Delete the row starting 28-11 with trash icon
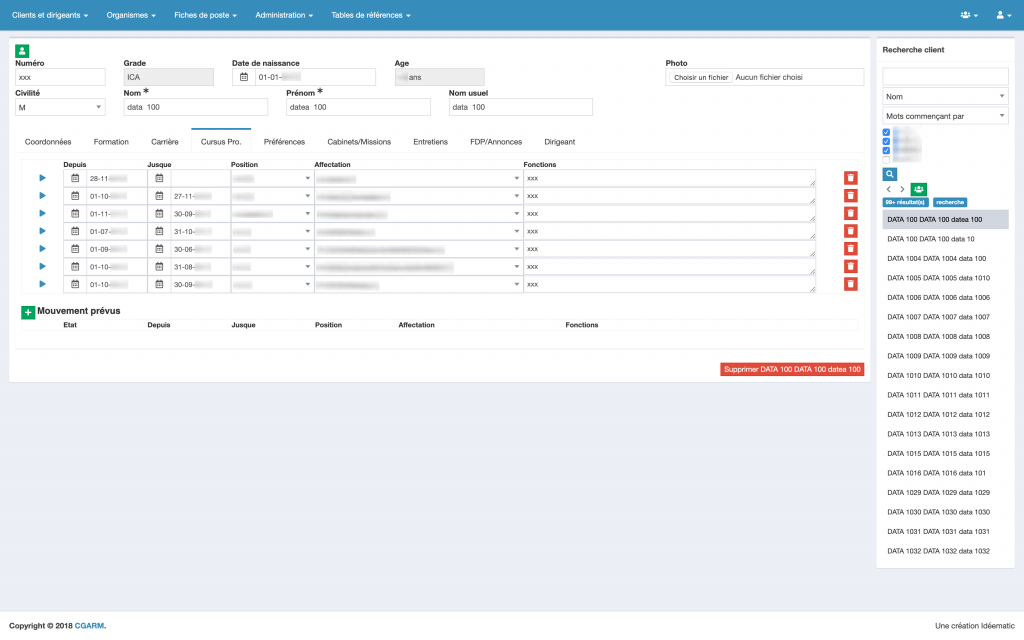The image size is (1024, 640). (850, 178)
